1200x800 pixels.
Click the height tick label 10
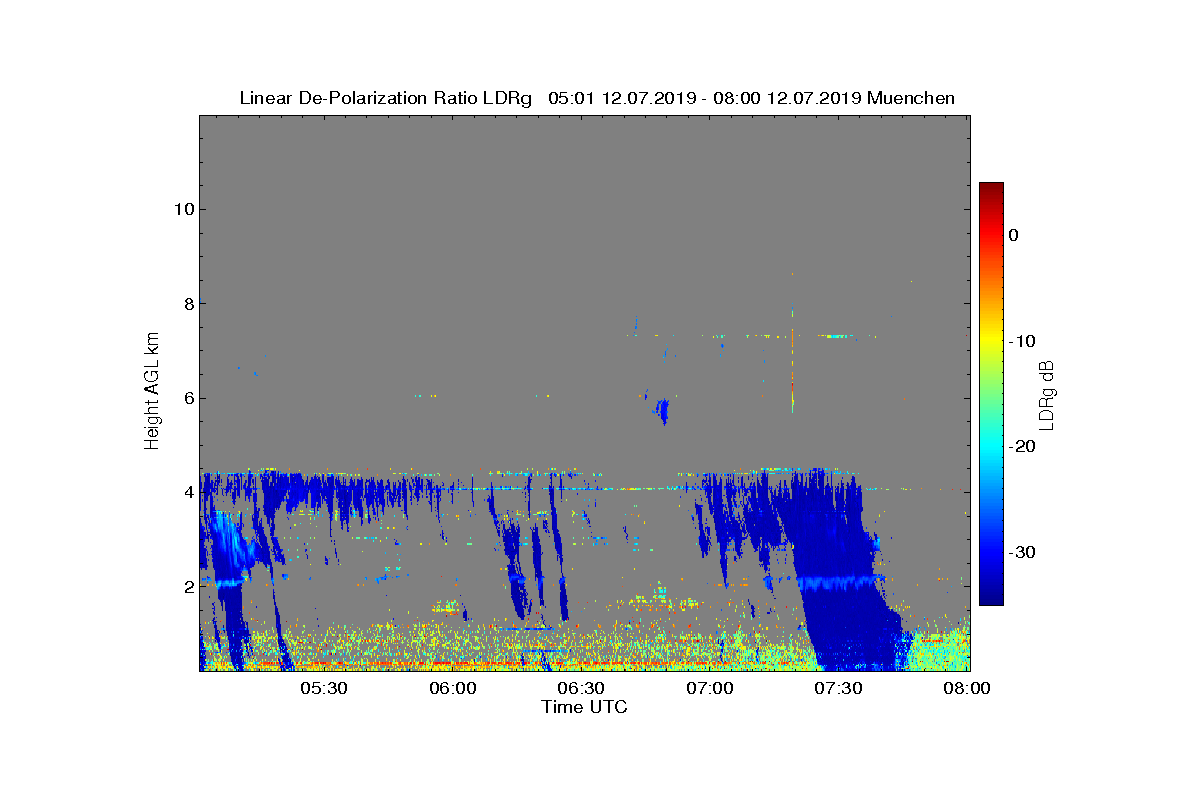(183, 209)
